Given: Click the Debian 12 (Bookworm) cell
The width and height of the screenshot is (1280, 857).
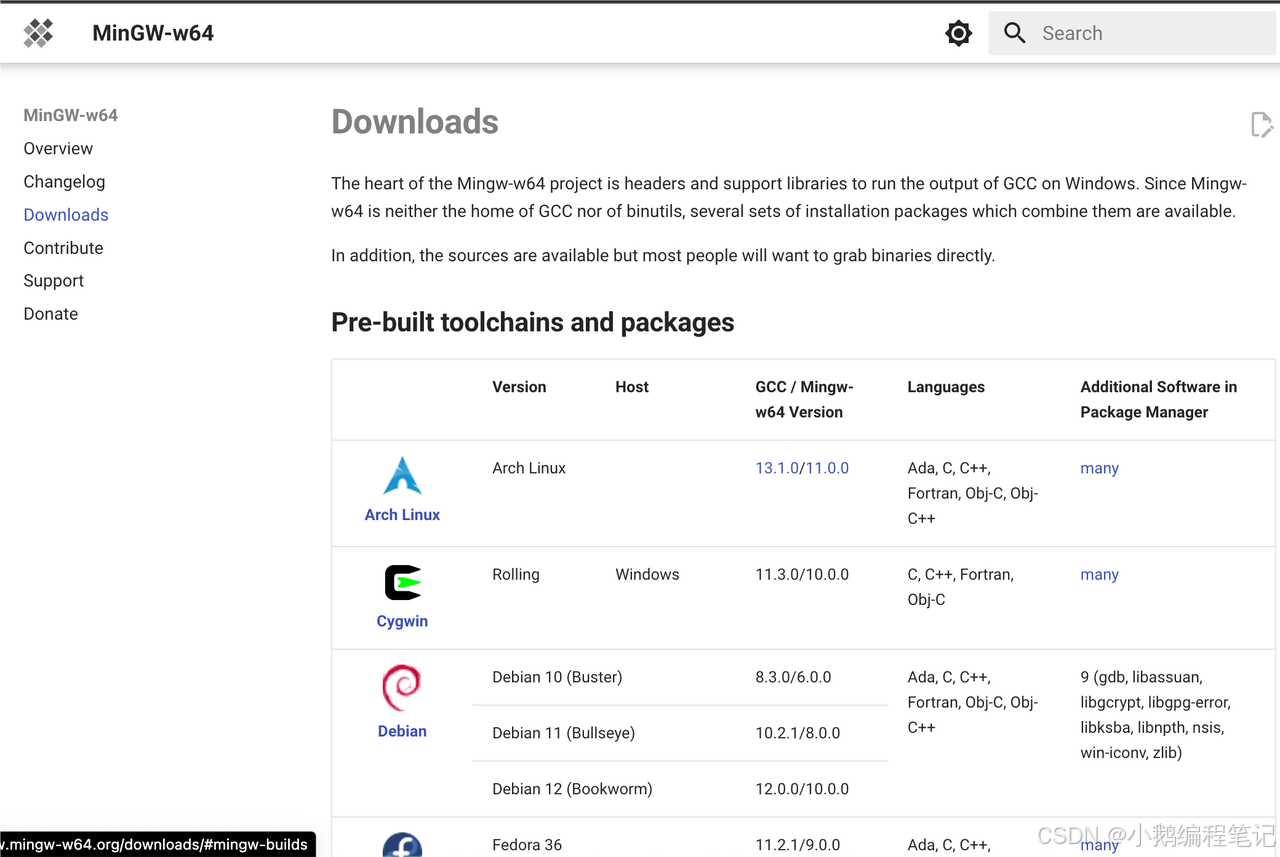Looking at the screenshot, I should [x=572, y=789].
